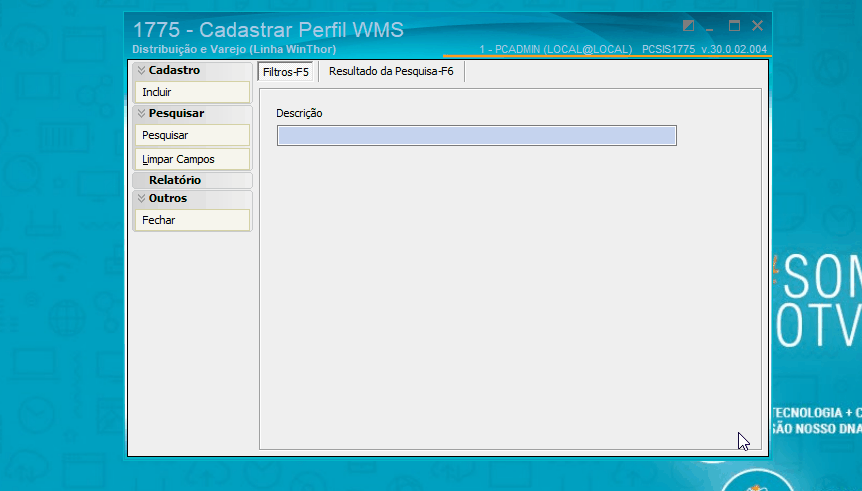Collapse the Cadastro section
Screen dimensions: 862x491
(x=192, y=70)
